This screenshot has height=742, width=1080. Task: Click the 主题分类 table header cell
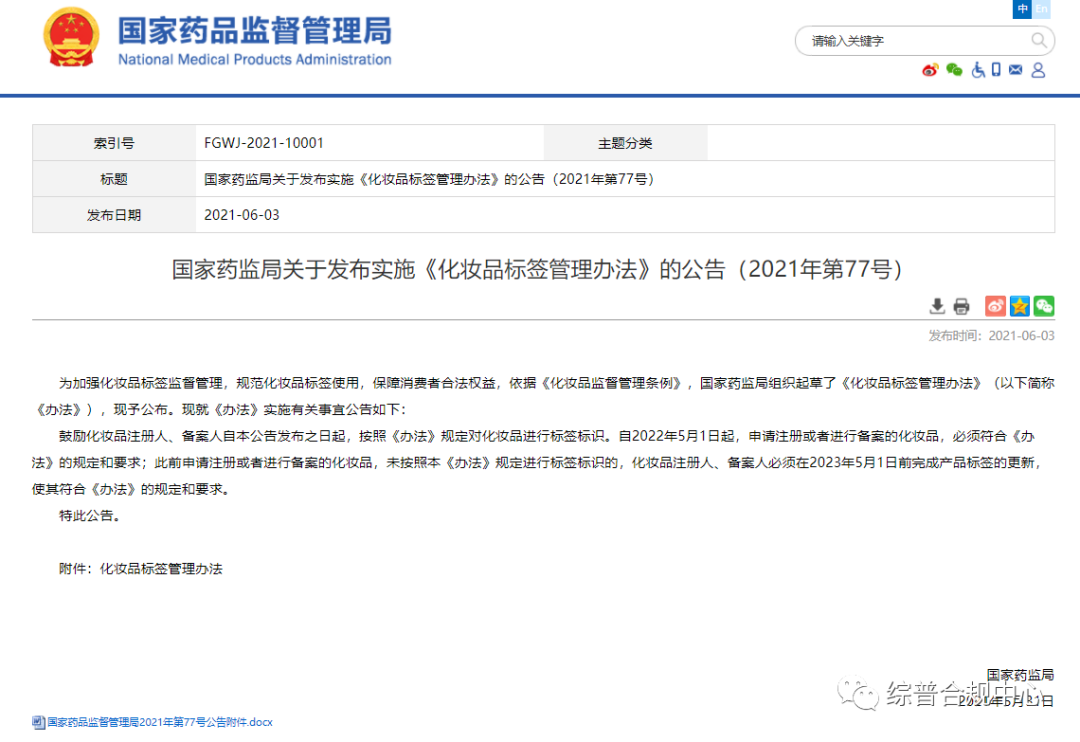[x=625, y=143]
